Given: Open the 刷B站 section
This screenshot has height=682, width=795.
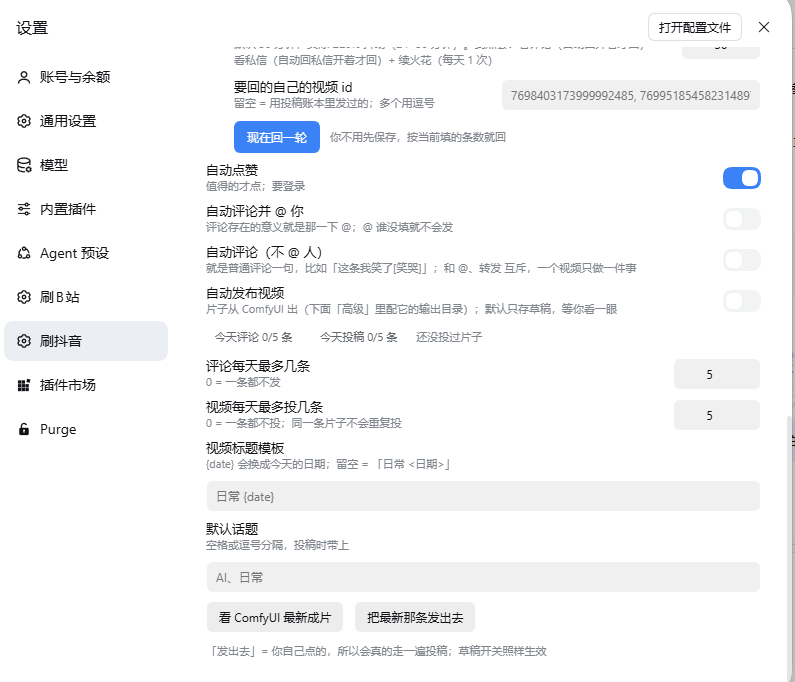Looking at the screenshot, I should pyautogui.click(x=86, y=297).
